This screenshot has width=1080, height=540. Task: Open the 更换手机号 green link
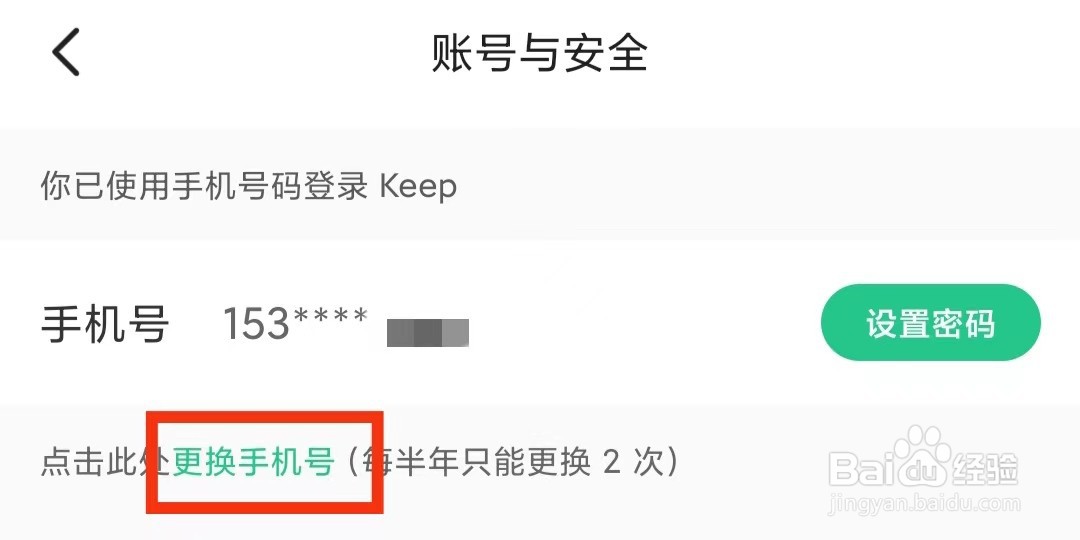[253, 463]
